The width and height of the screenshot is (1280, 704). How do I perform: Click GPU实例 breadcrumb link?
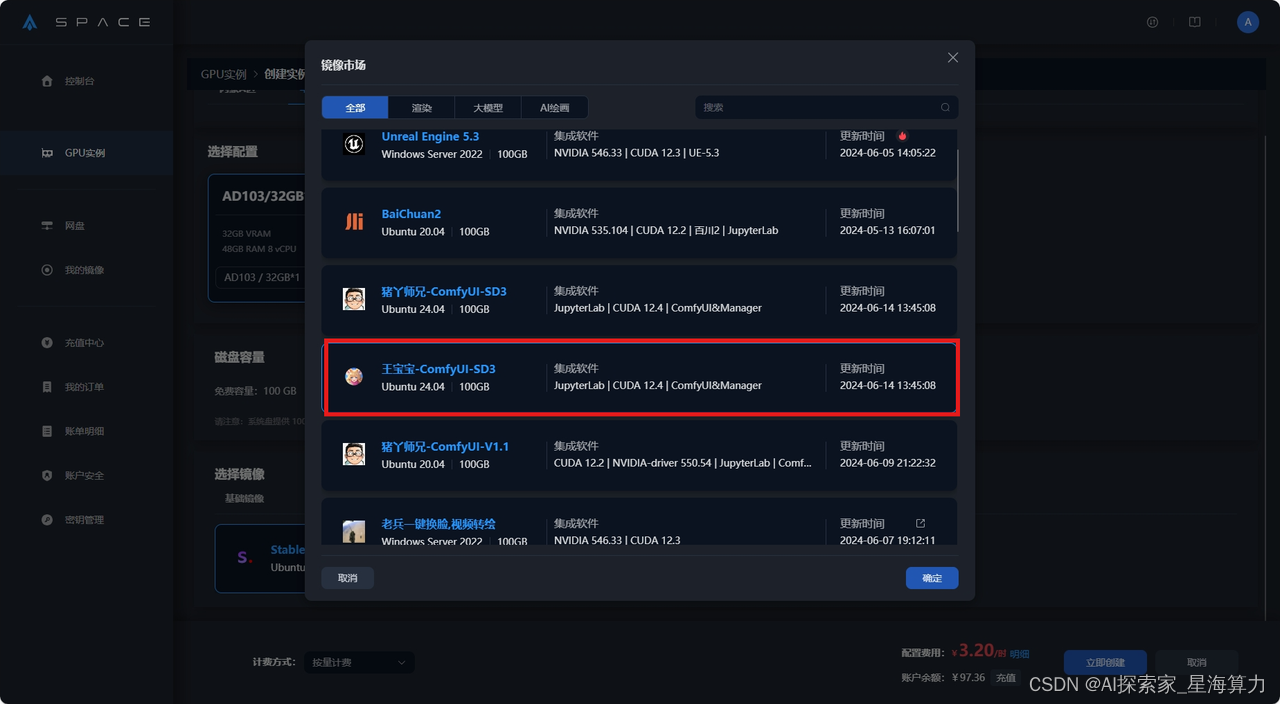[223, 74]
